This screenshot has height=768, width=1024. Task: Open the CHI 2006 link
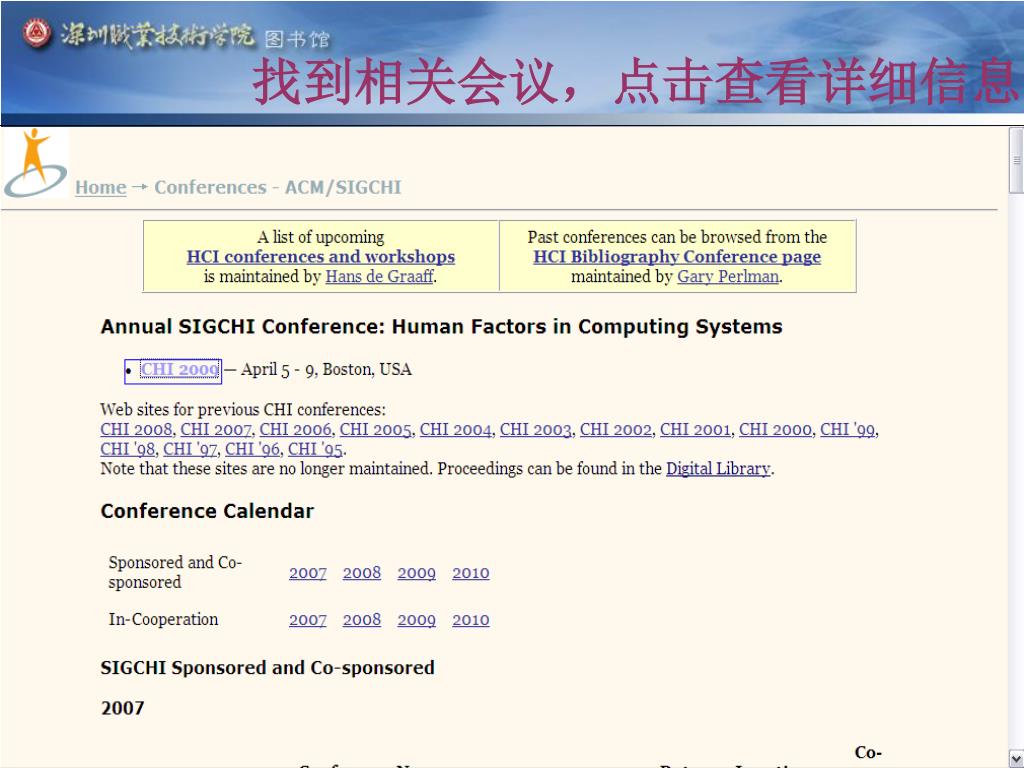(296, 429)
